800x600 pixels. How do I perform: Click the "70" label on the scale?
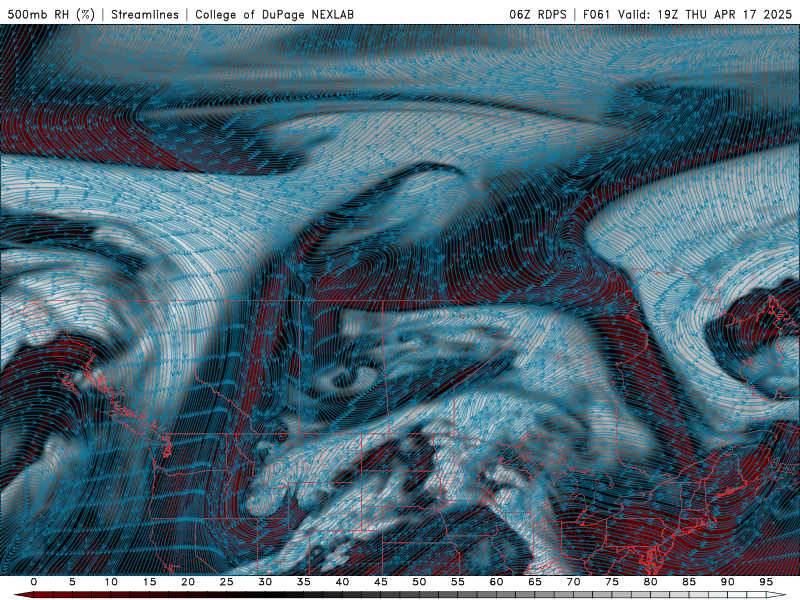pyautogui.click(x=573, y=582)
